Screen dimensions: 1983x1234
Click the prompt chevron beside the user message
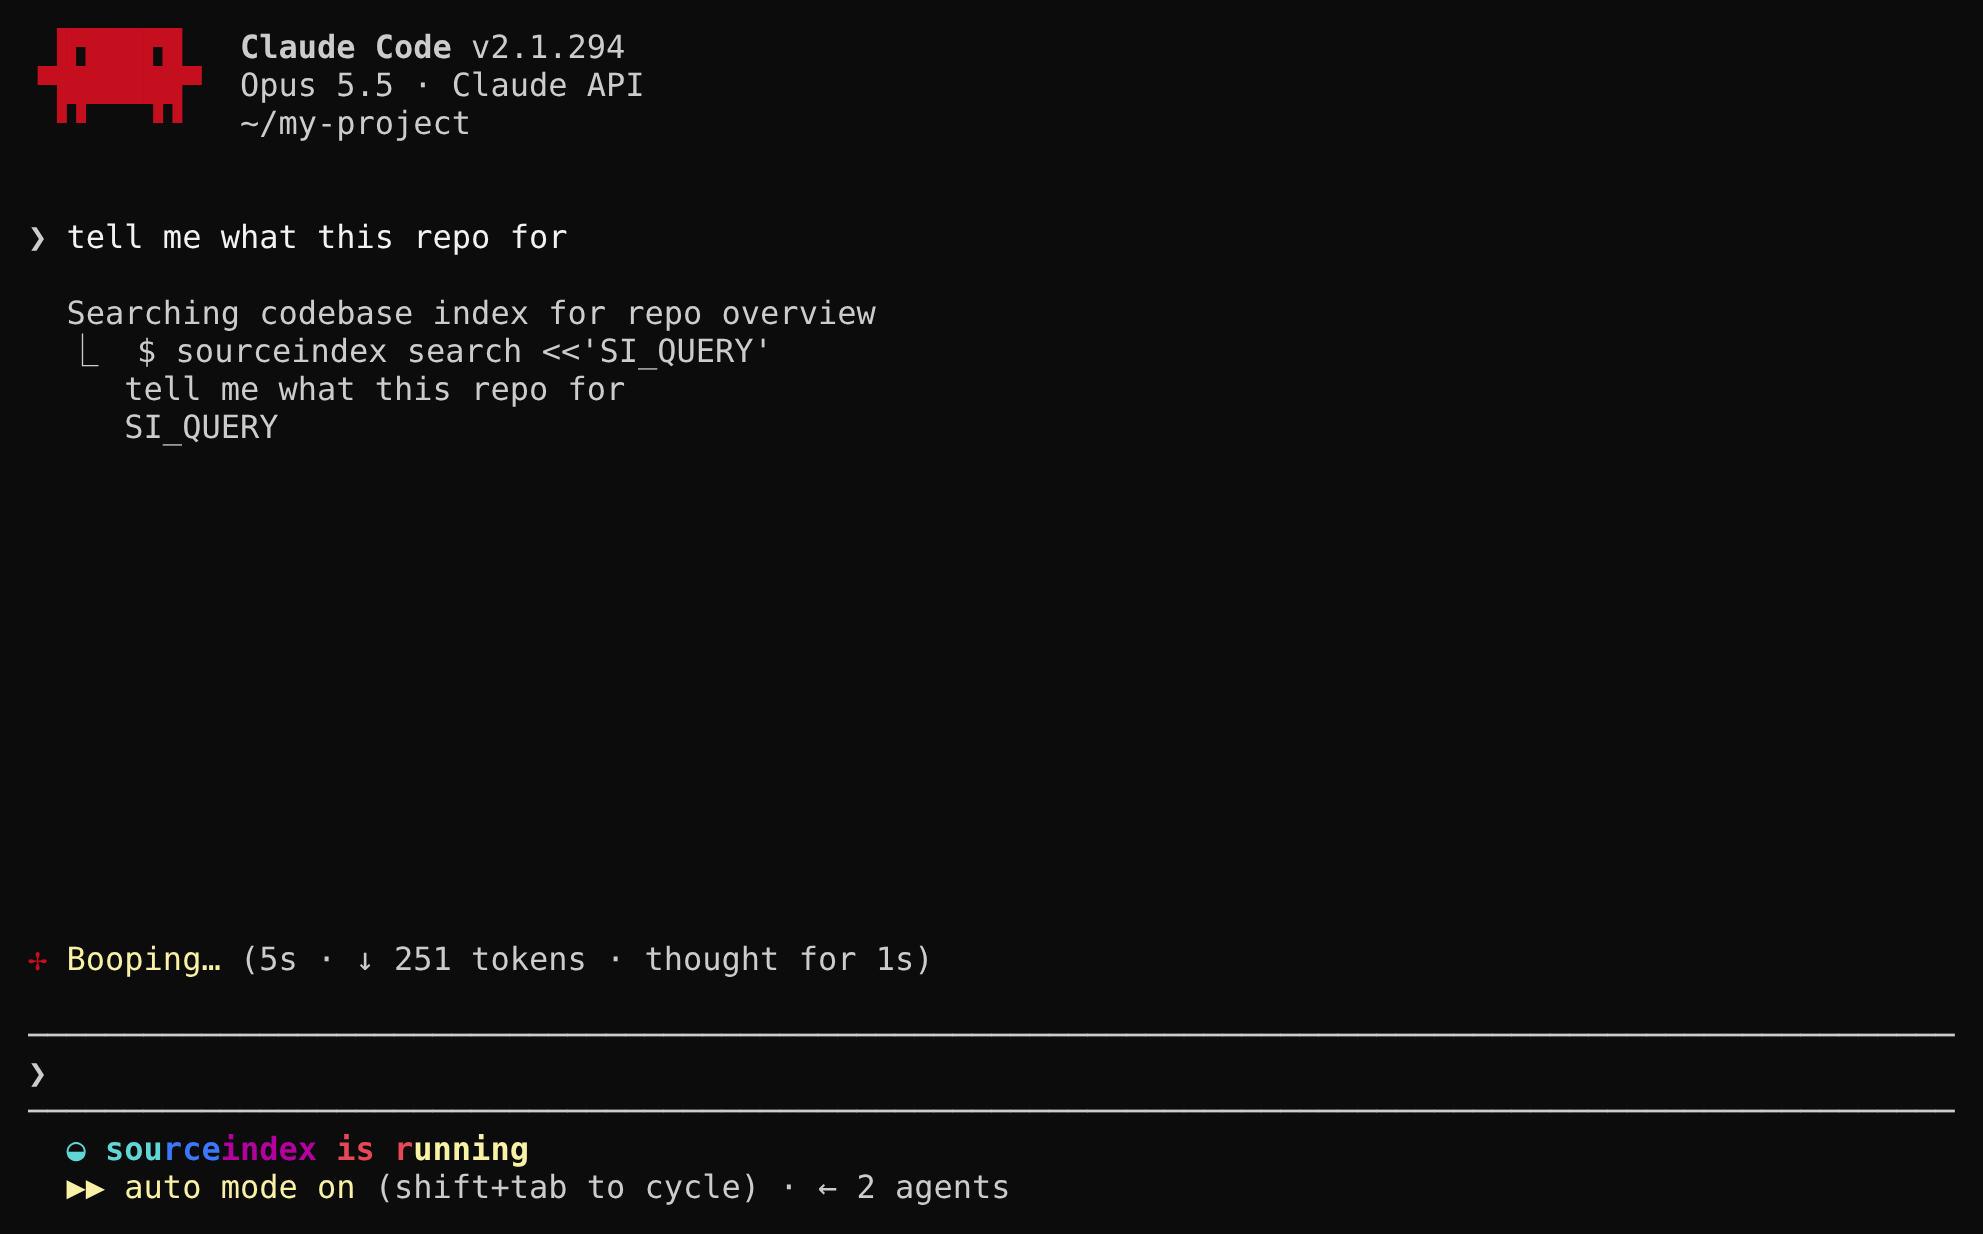(x=38, y=238)
